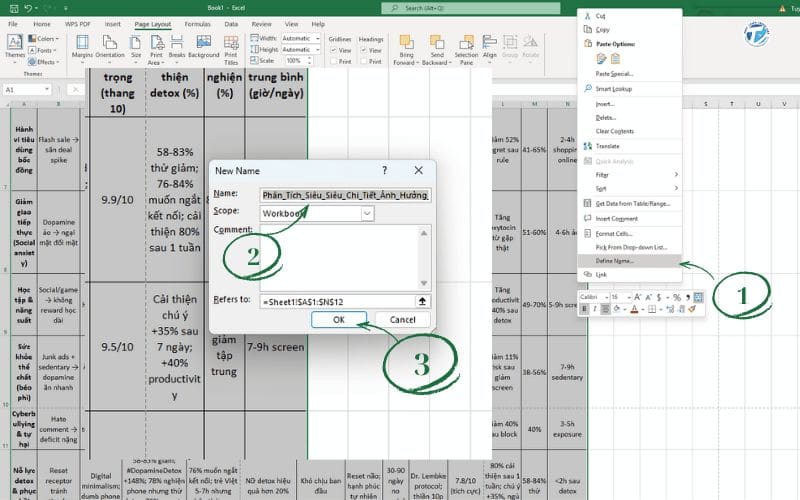This screenshot has height=500, width=800.
Task: Toggle the Headings Print checkbox
Action: pos(364,61)
